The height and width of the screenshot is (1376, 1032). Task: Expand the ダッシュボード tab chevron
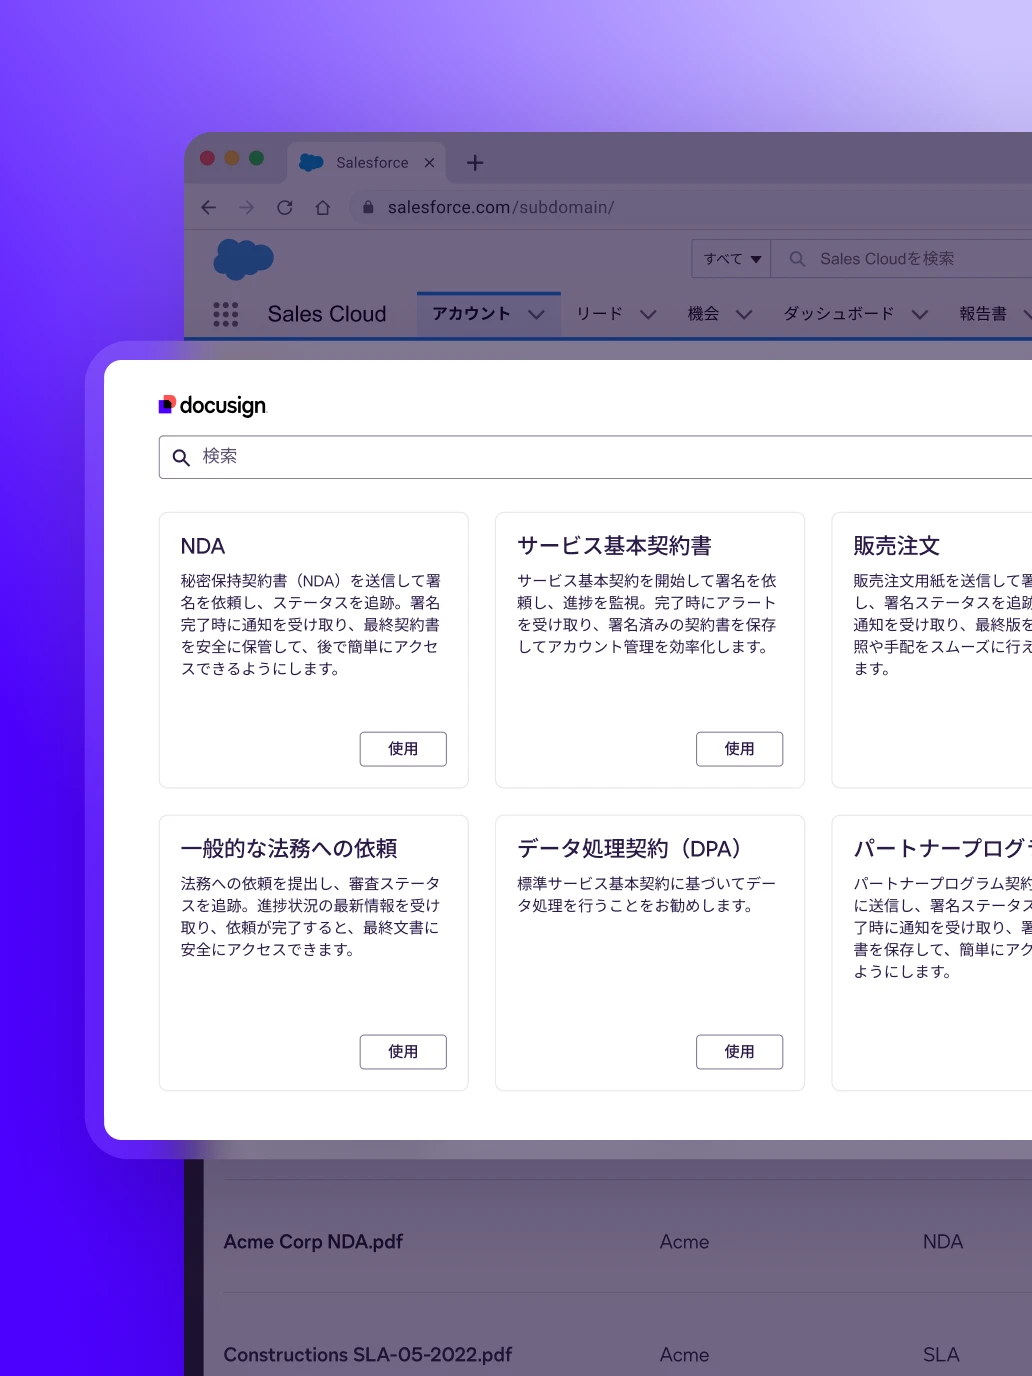tap(920, 314)
